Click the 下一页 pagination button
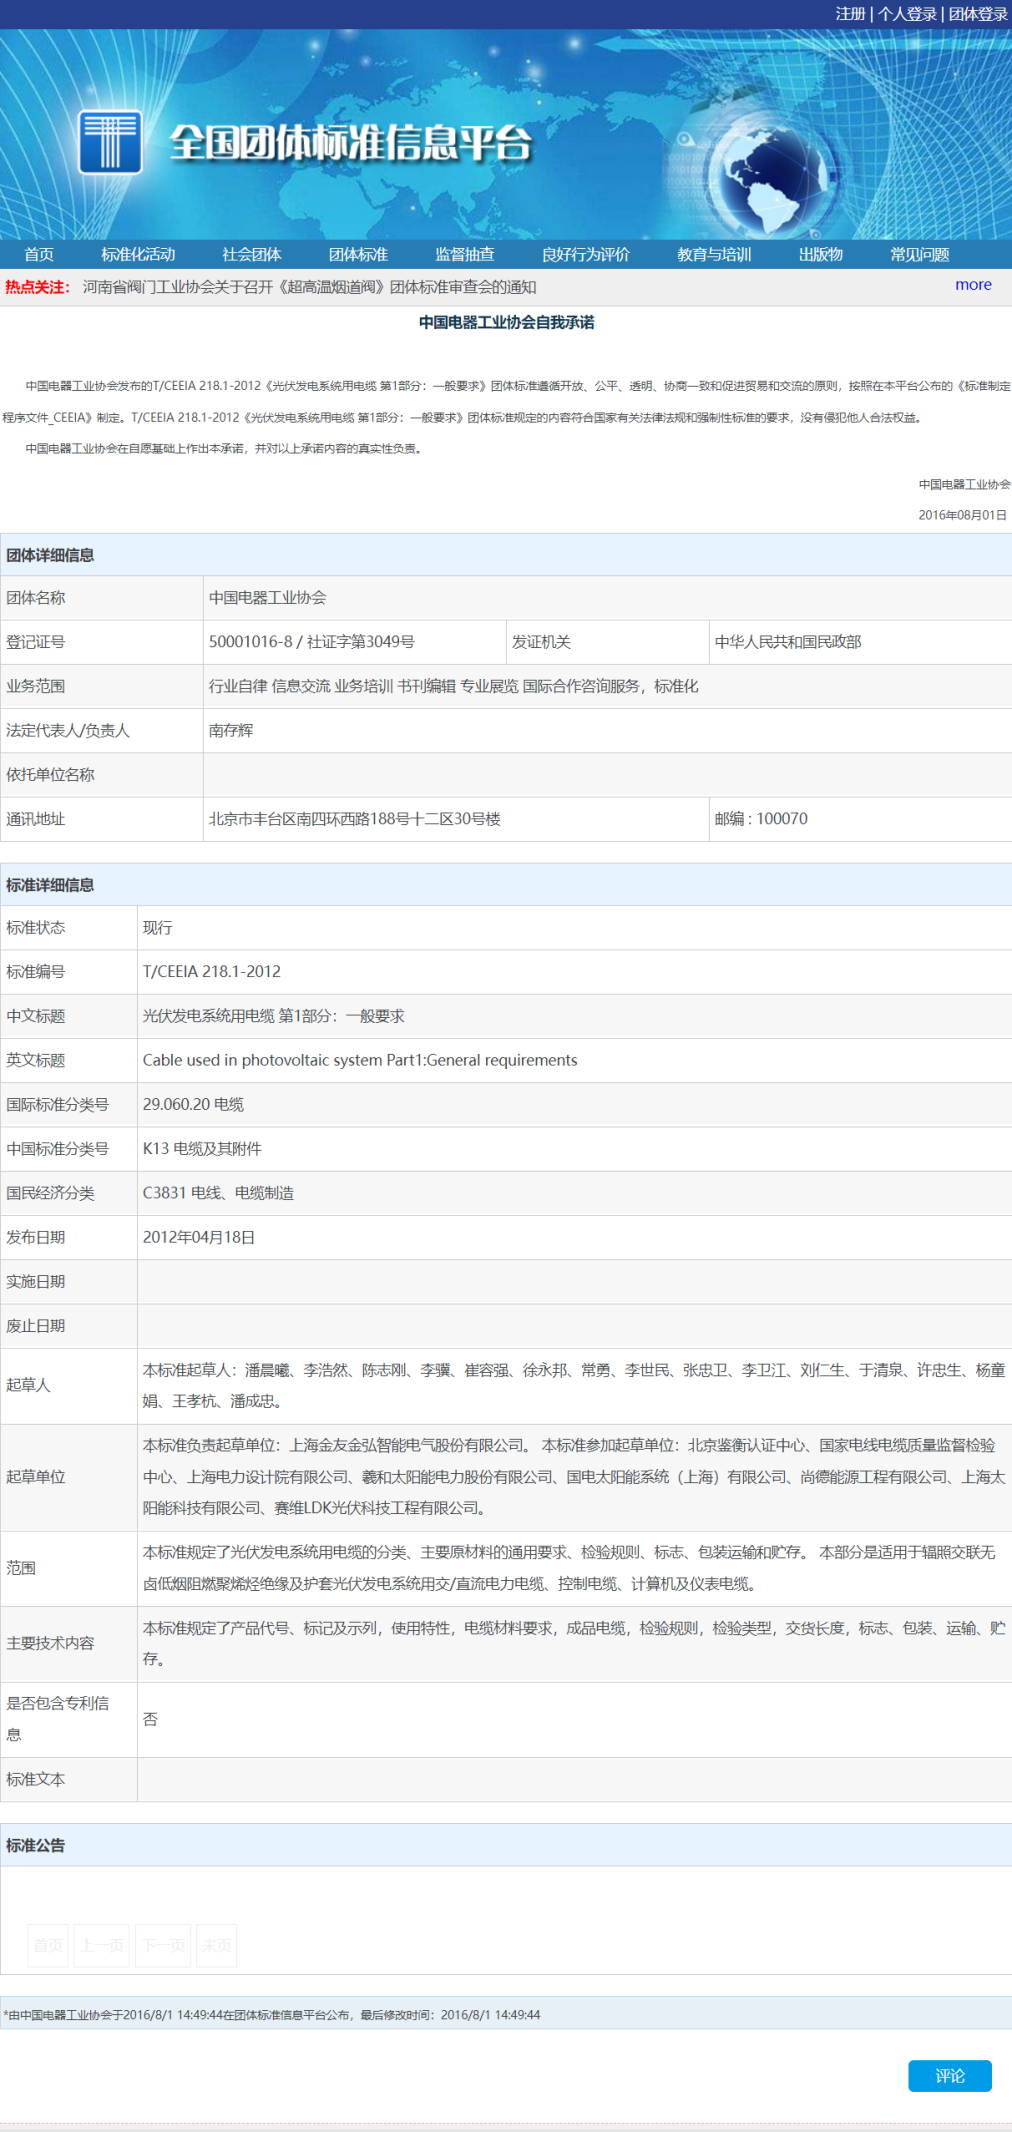Image resolution: width=1012 pixels, height=2132 pixels. point(163,1945)
